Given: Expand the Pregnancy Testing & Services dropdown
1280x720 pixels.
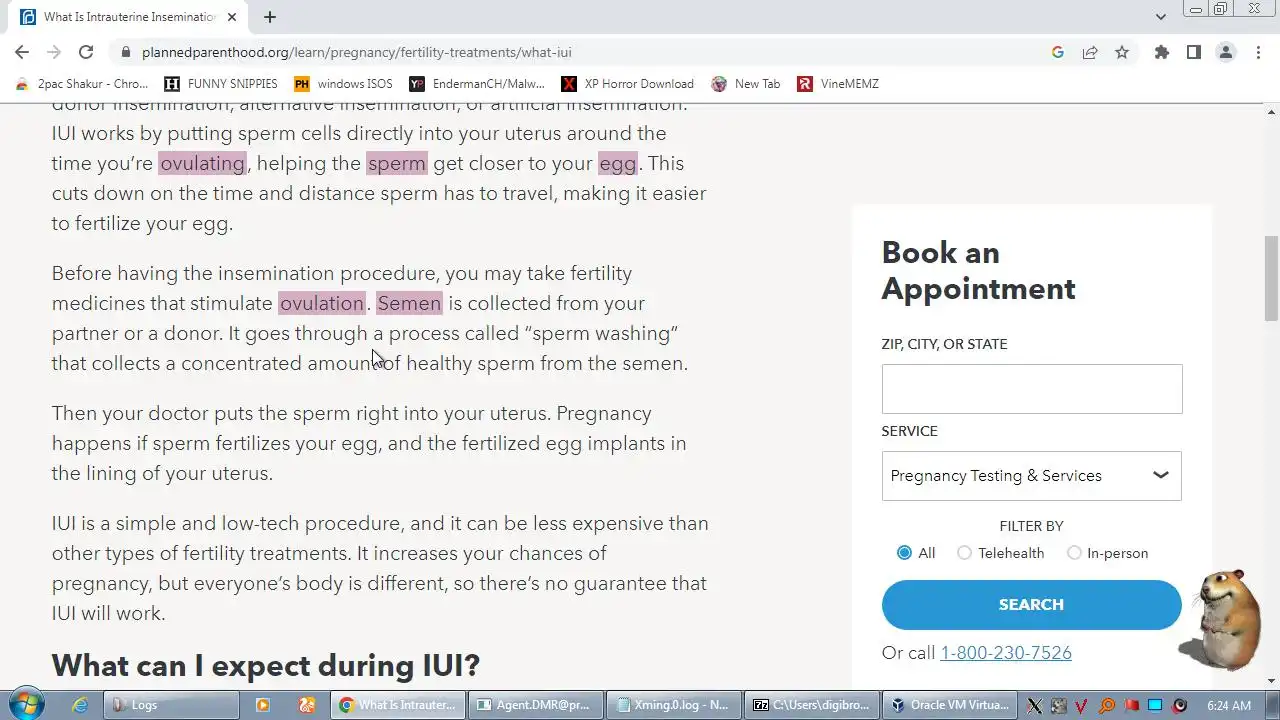Looking at the screenshot, I should 1032,476.
